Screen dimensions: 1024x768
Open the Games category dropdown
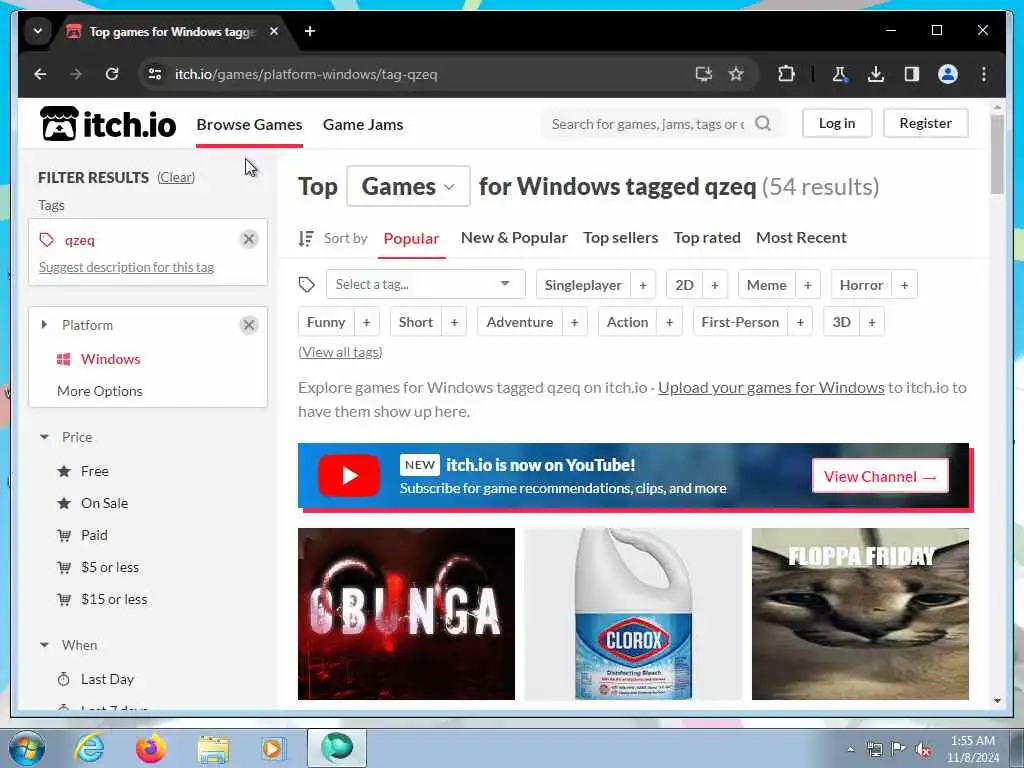408,186
